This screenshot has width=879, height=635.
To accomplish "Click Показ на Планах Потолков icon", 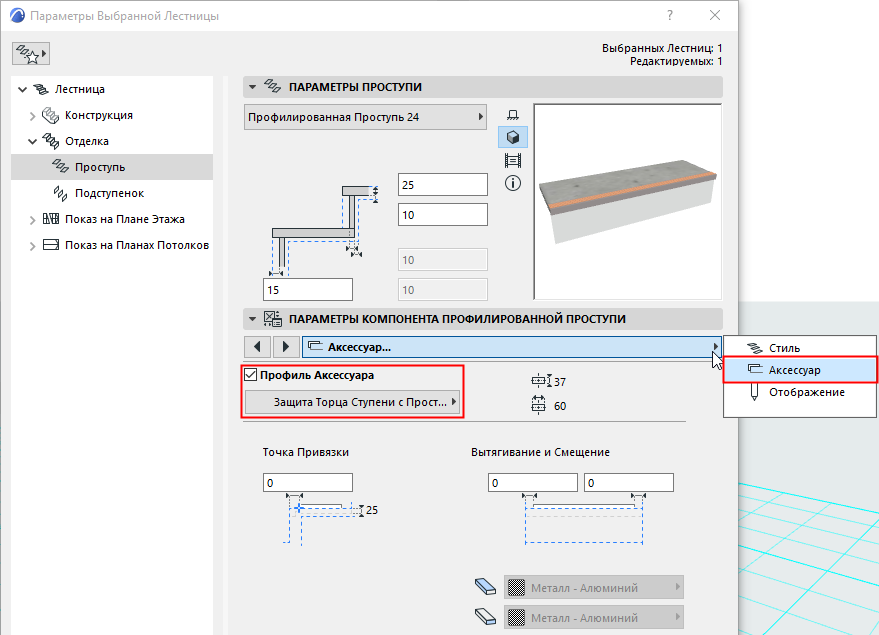I will point(50,245).
